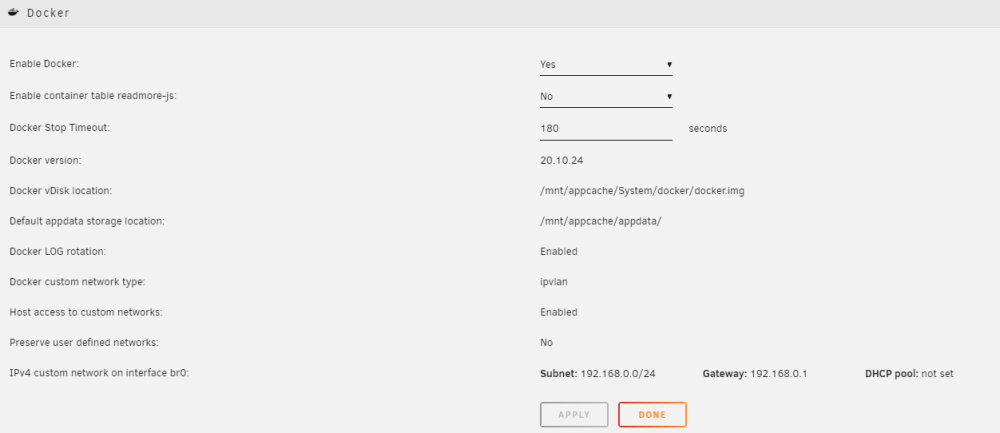The width and height of the screenshot is (1000, 433).
Task: Click the Docker Stop Timeout label
Action: point(60,128)
